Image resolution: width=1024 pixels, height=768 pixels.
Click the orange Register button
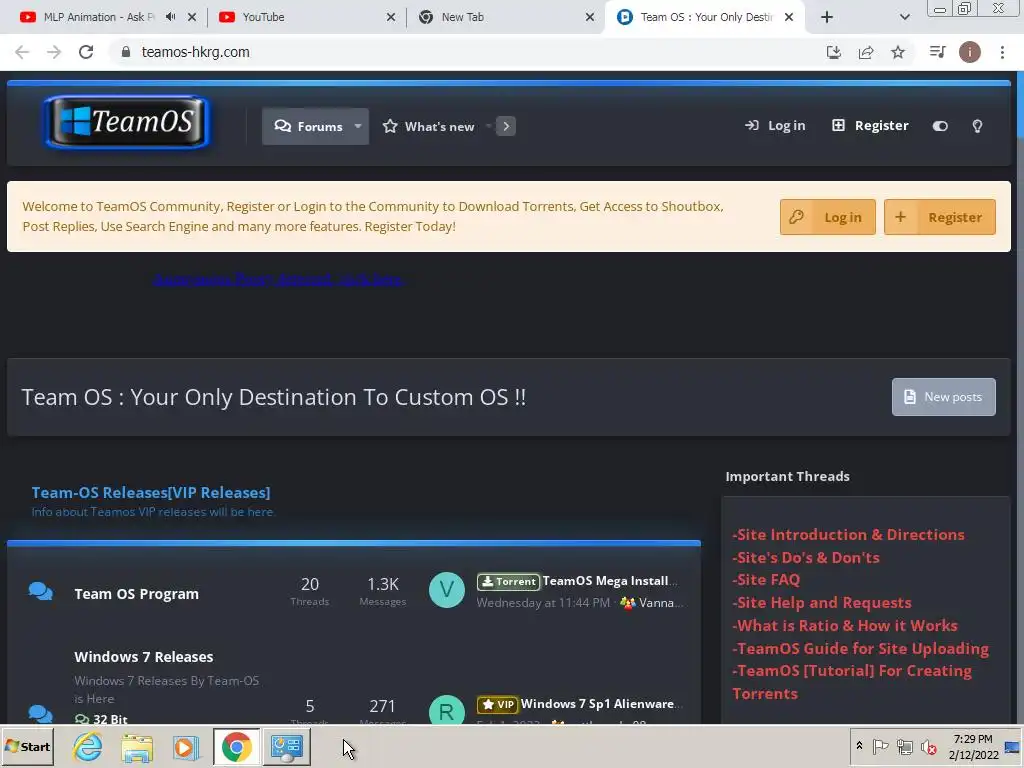pyautogui.click(x=940, y=217)
